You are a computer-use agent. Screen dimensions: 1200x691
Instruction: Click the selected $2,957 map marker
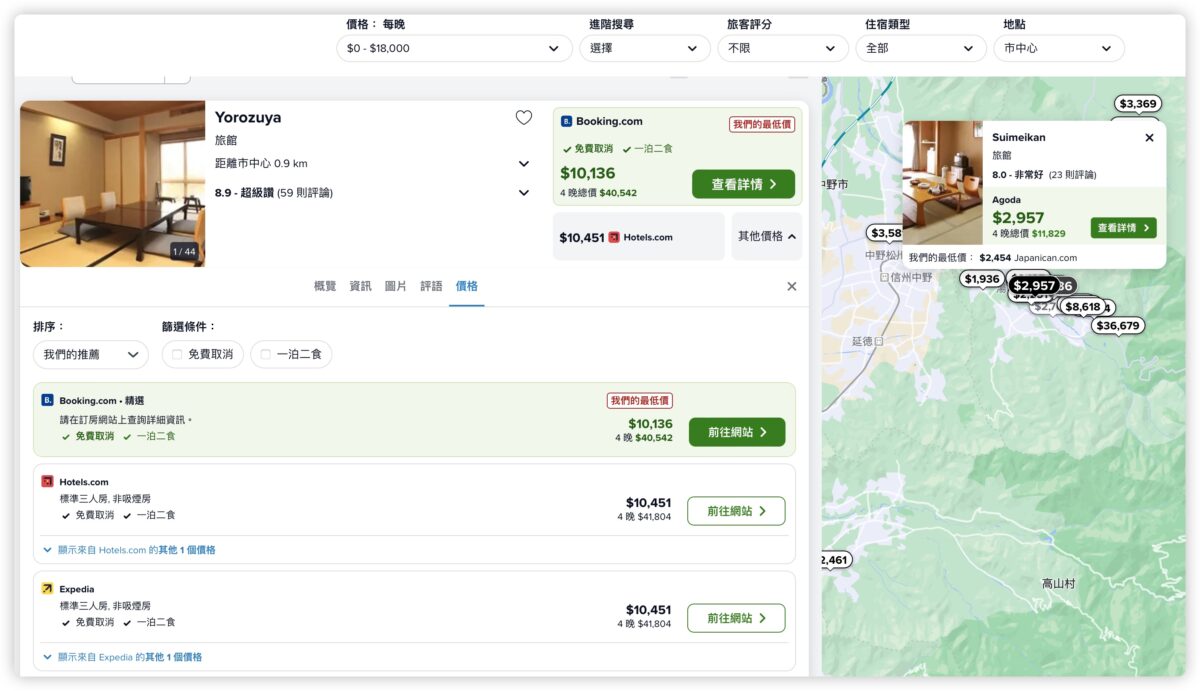click(1034, 286)
